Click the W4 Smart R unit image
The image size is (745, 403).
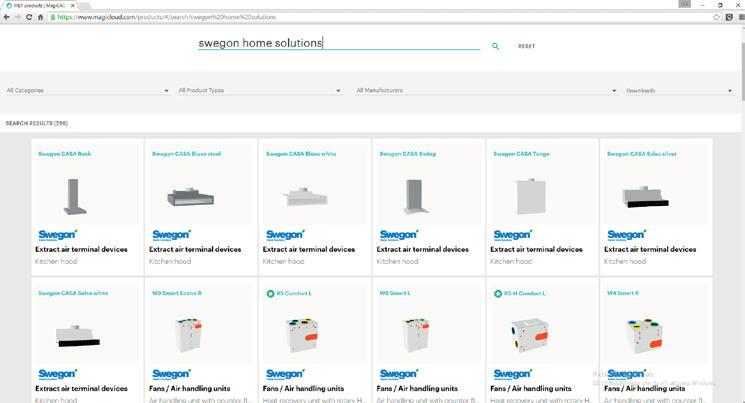[645, 336]
